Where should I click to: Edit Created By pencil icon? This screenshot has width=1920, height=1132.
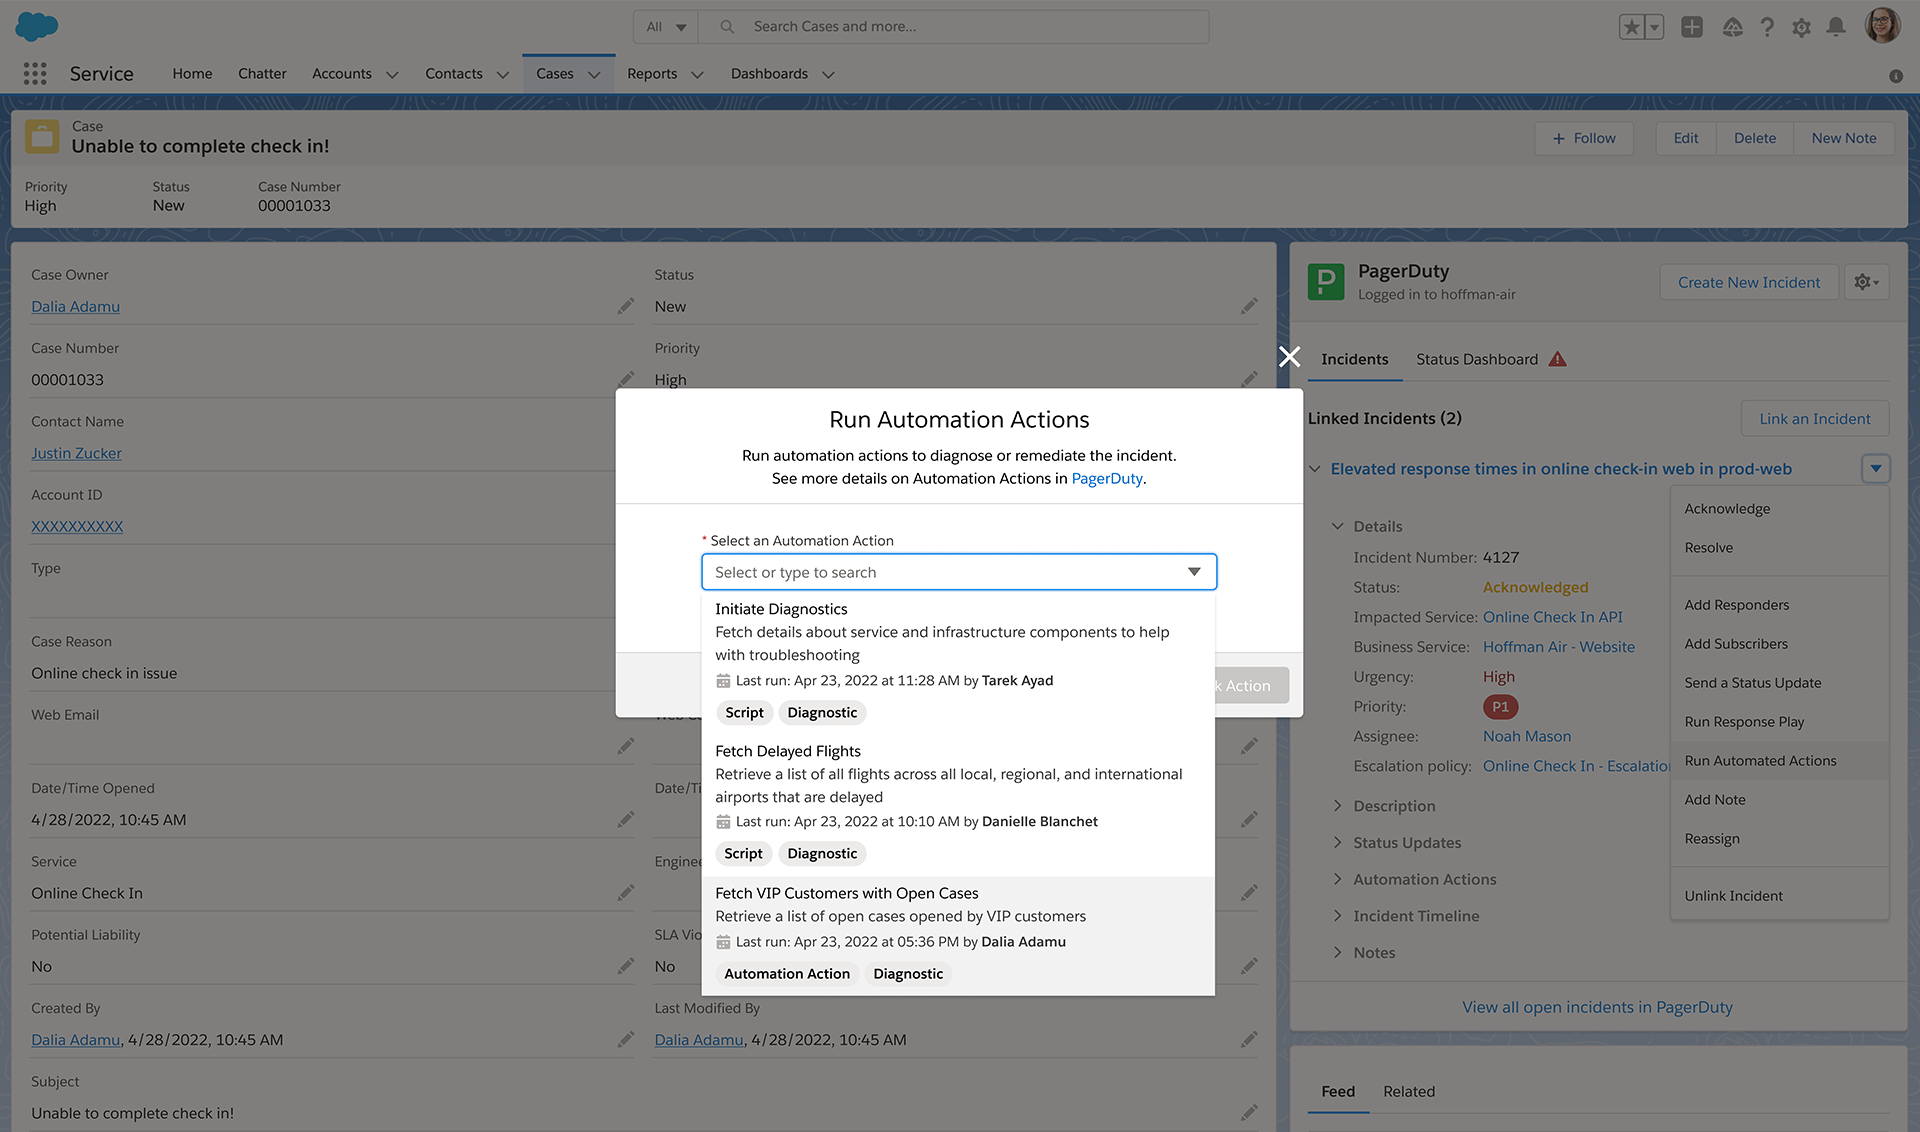tap(626, 1039)
